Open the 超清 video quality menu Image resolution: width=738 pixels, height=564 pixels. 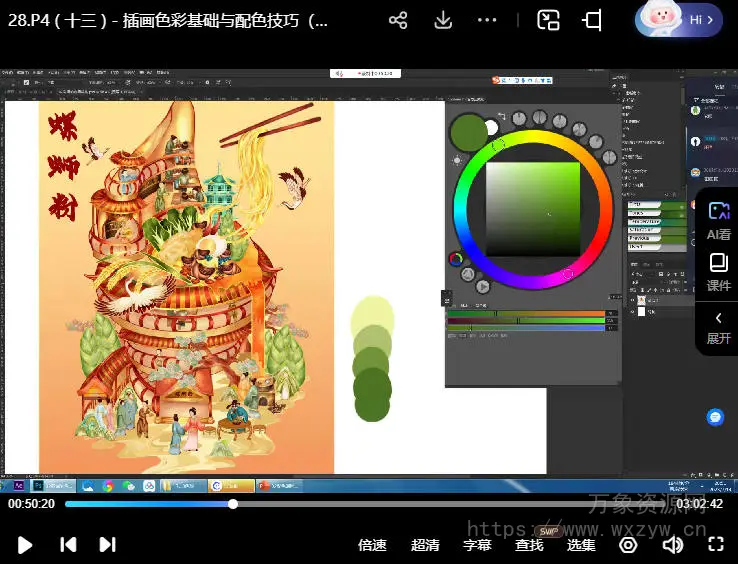coord(425,545)
